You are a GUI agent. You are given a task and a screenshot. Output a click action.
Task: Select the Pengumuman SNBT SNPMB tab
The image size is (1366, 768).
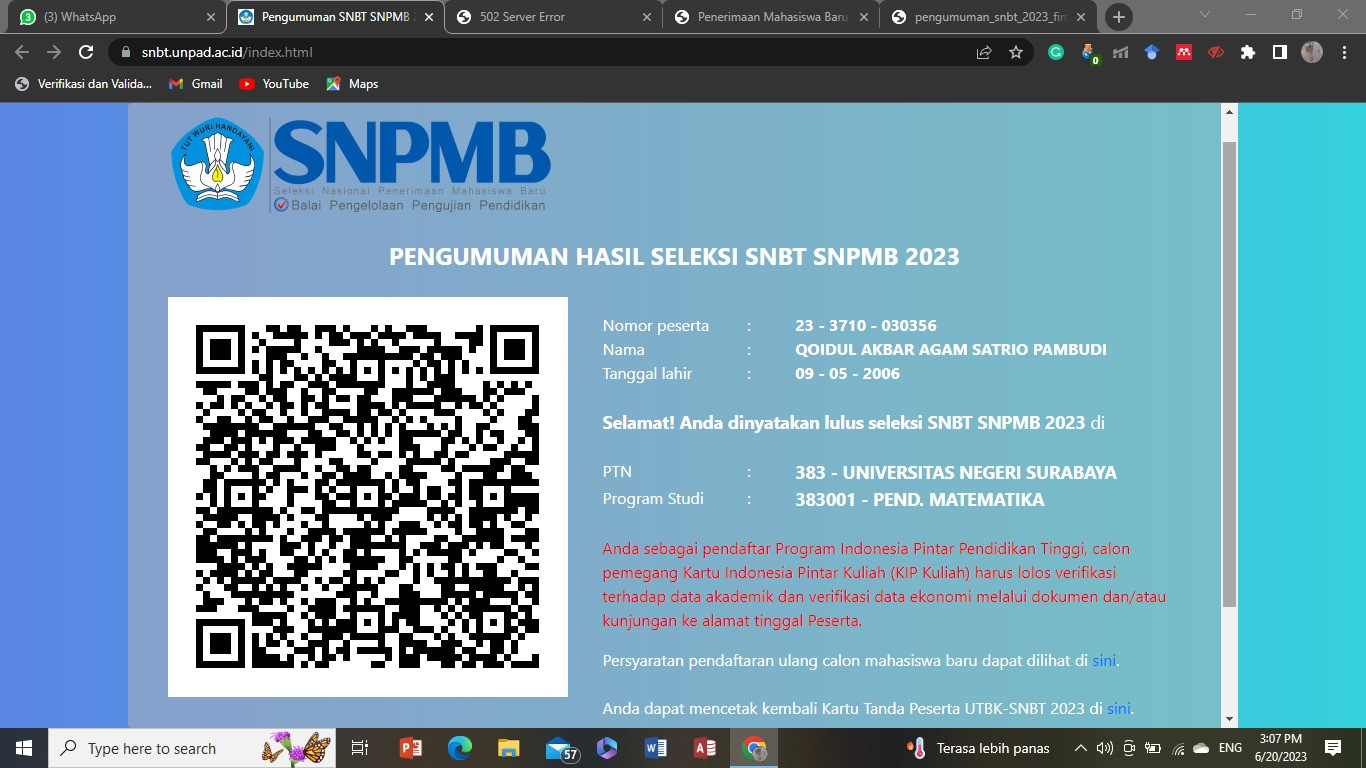pos(333,17)
